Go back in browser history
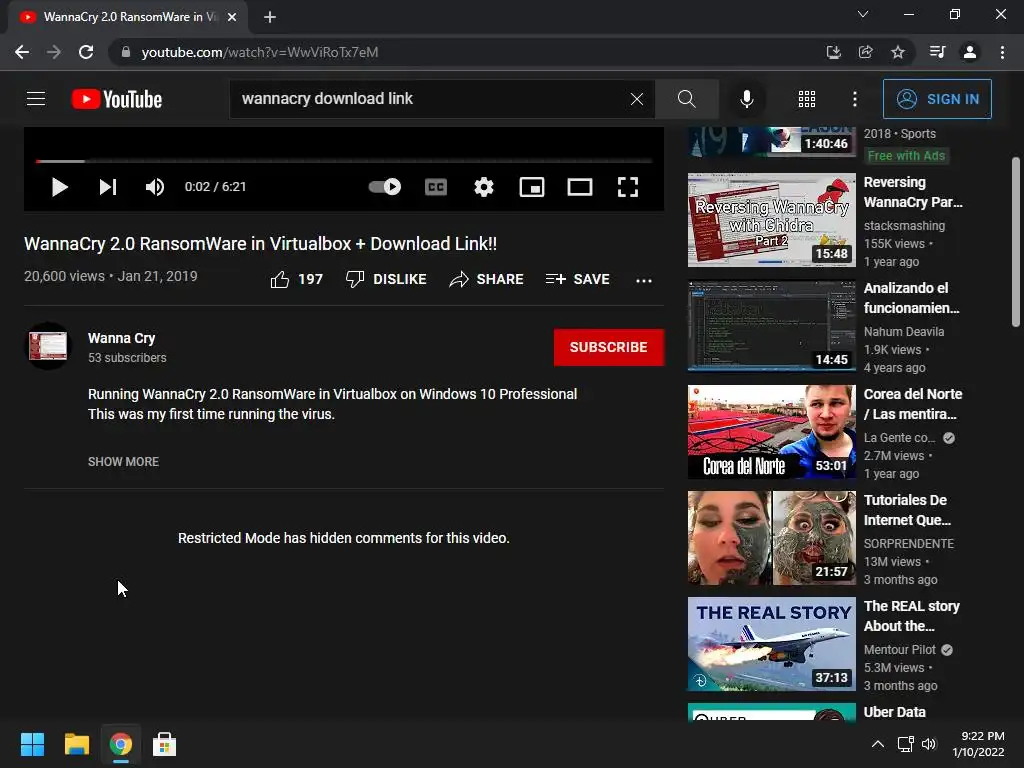Viewport: 1024px width, 768px height. click(22, 52)
